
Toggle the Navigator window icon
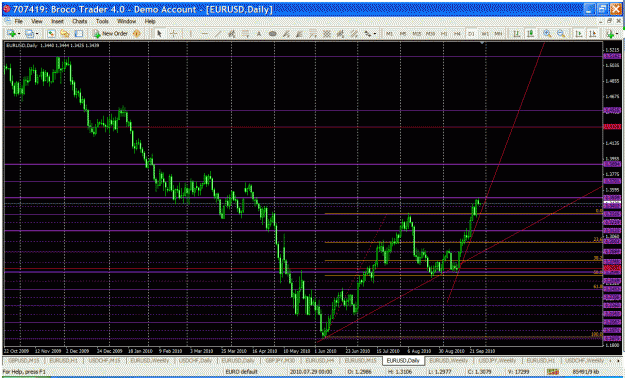tap(65, 34)
